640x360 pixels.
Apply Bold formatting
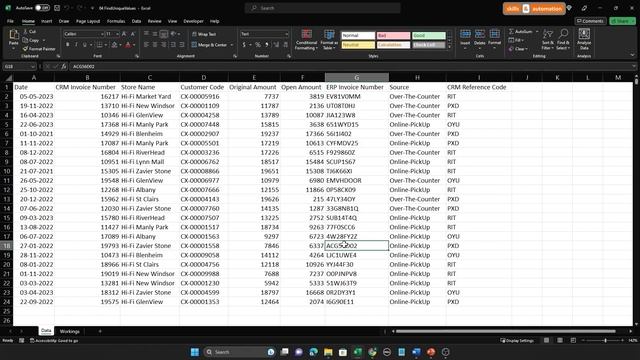click(67, 44)
